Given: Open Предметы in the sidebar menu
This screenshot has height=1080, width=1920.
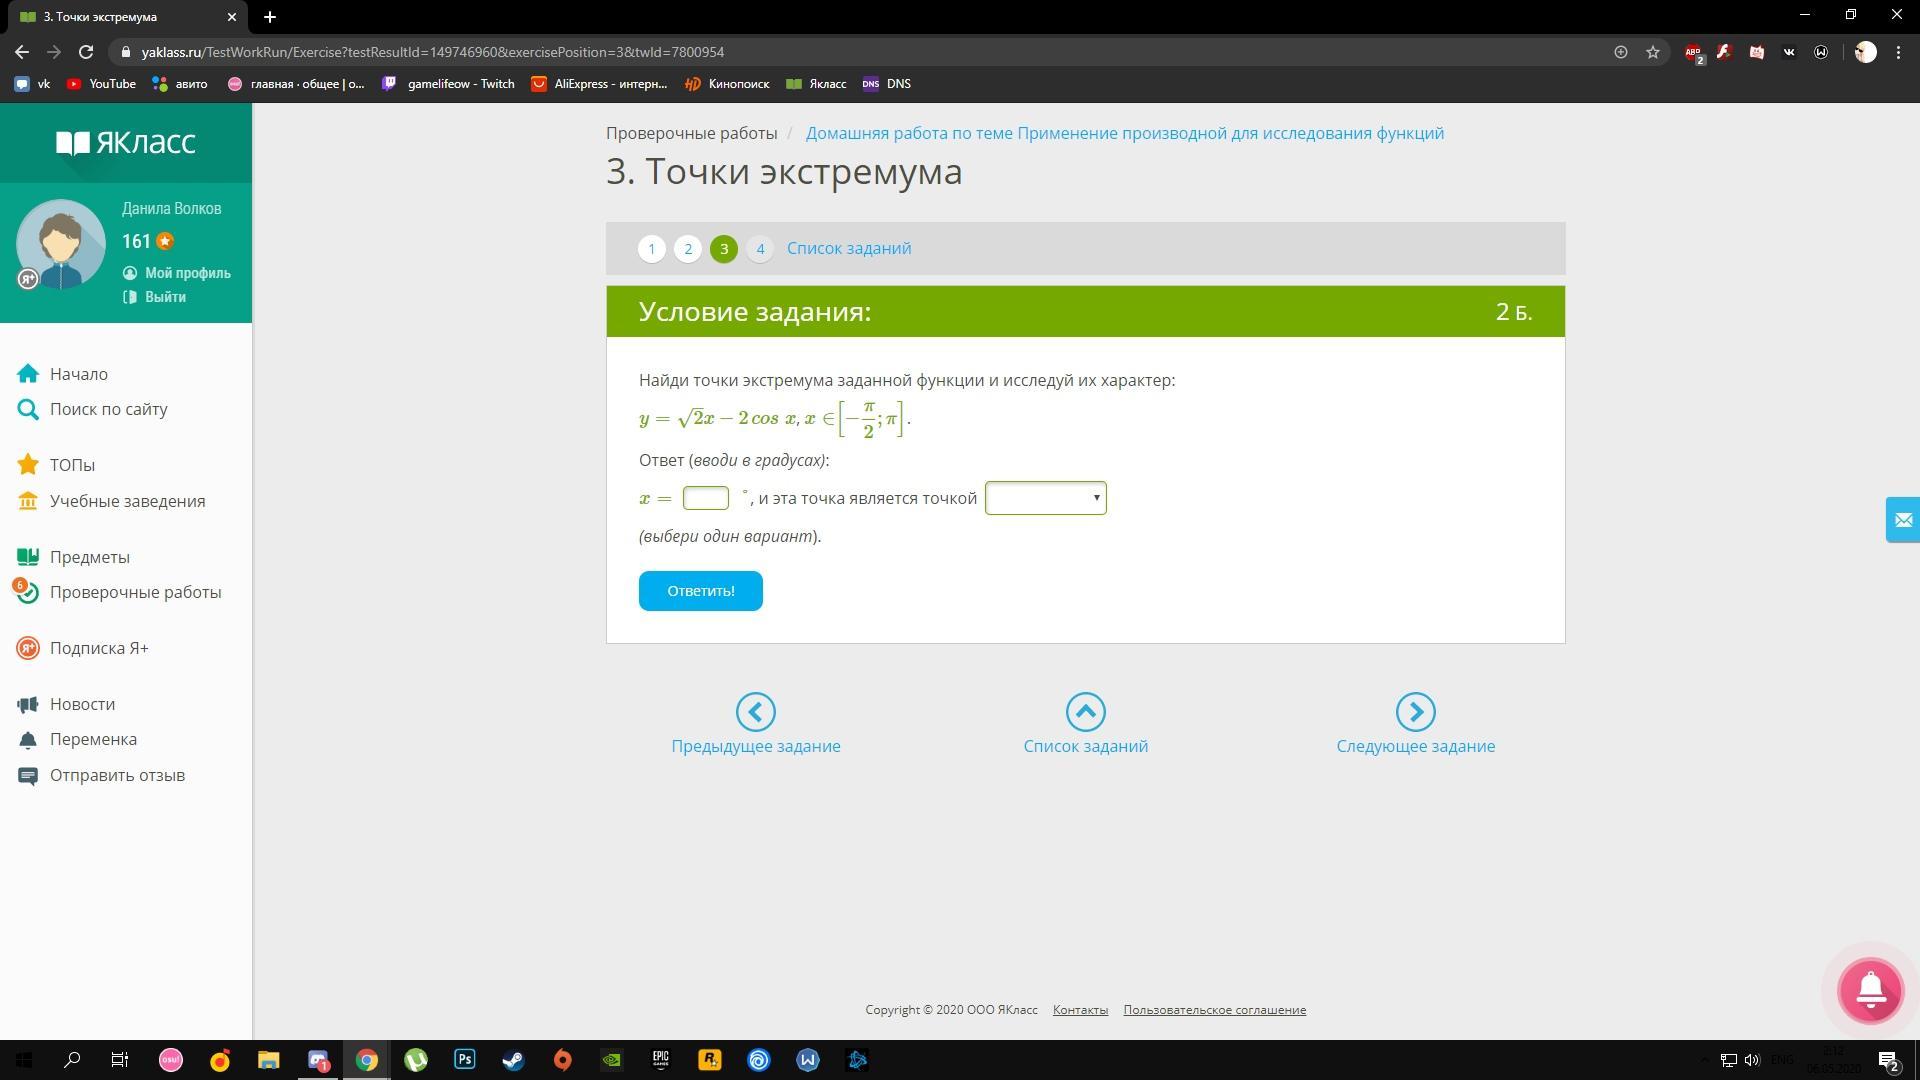Looking at the screenshot, I should coord(89,557).
